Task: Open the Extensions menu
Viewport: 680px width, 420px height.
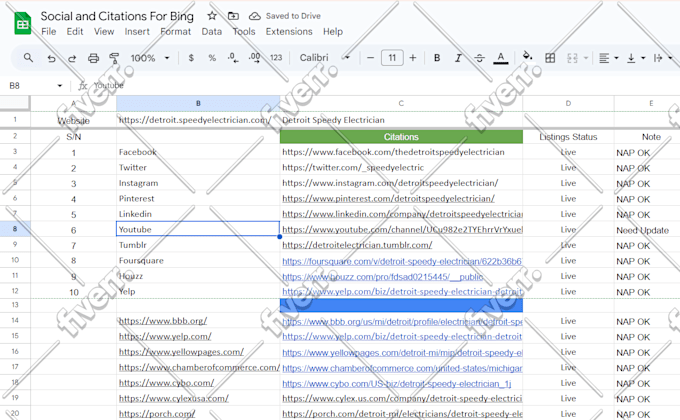Action: click(289, 32)
